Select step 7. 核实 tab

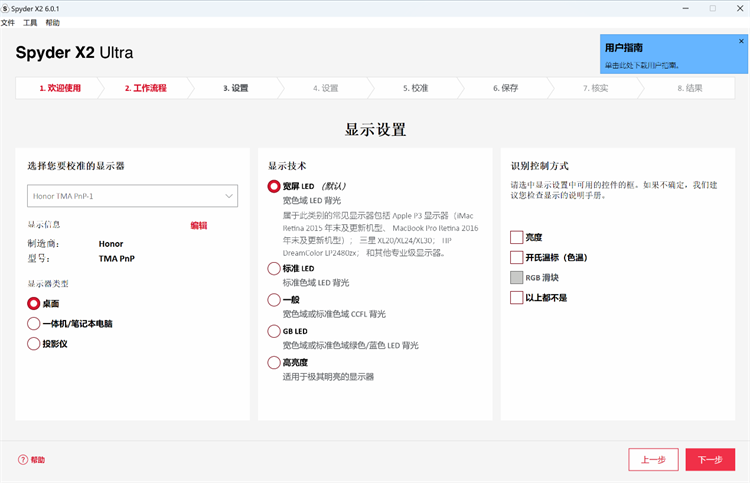(x=596, y=88)
